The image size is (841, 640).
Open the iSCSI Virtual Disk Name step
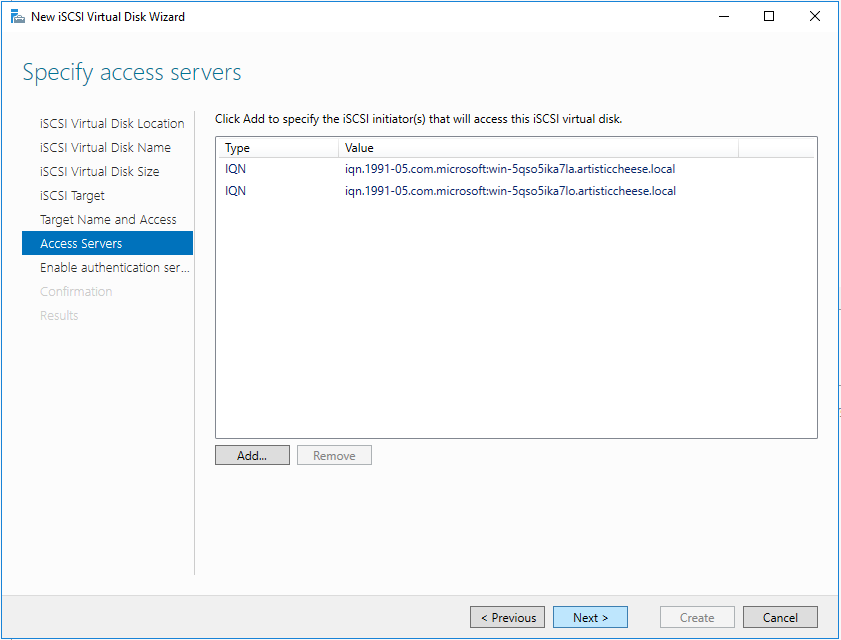tap(105, 148)
